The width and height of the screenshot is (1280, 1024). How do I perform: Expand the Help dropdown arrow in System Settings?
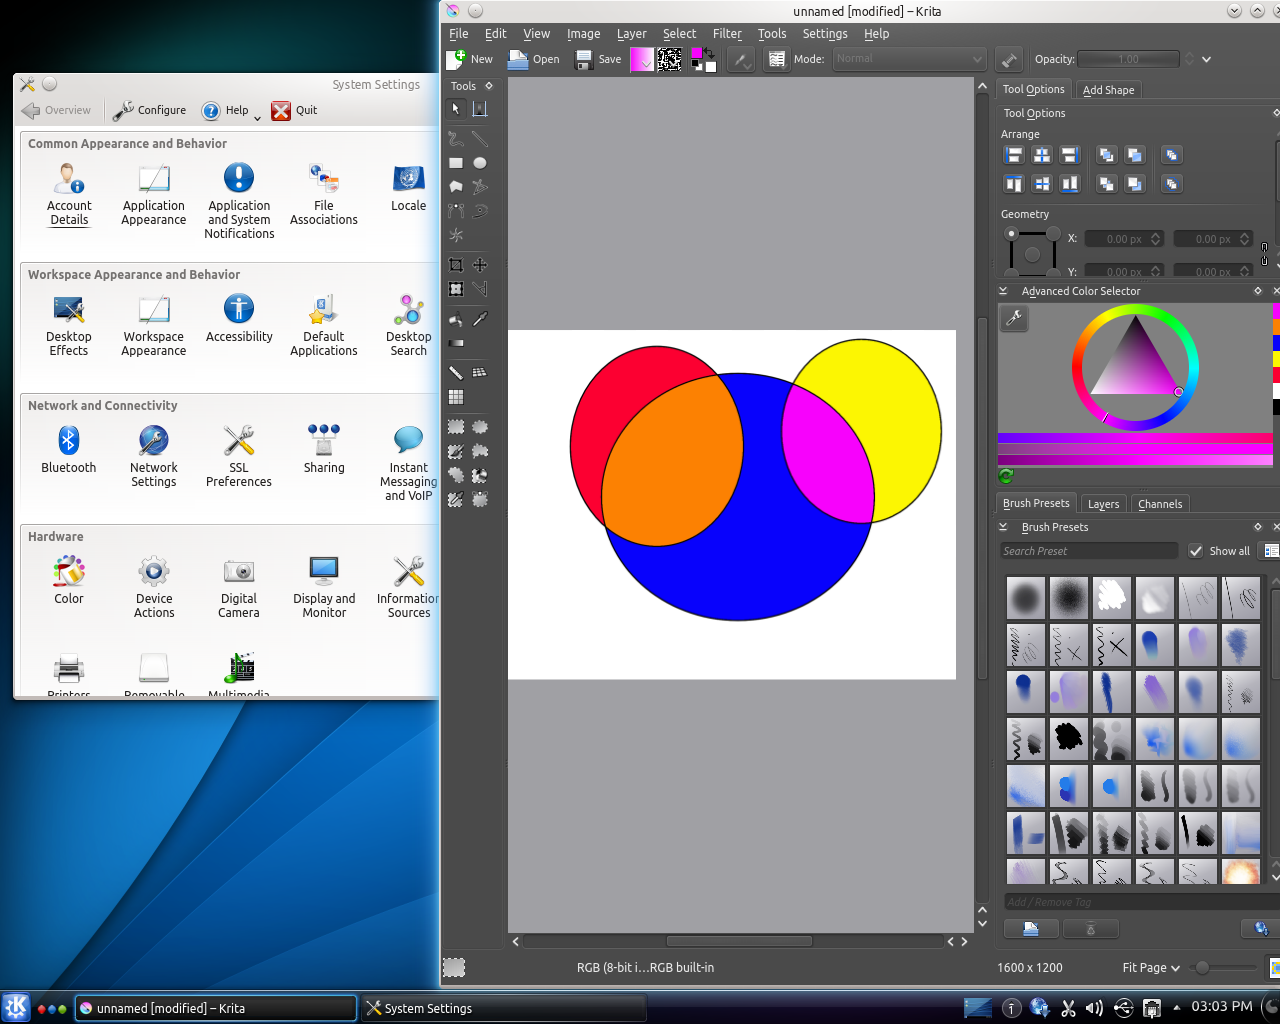click(x=257, y=117)
